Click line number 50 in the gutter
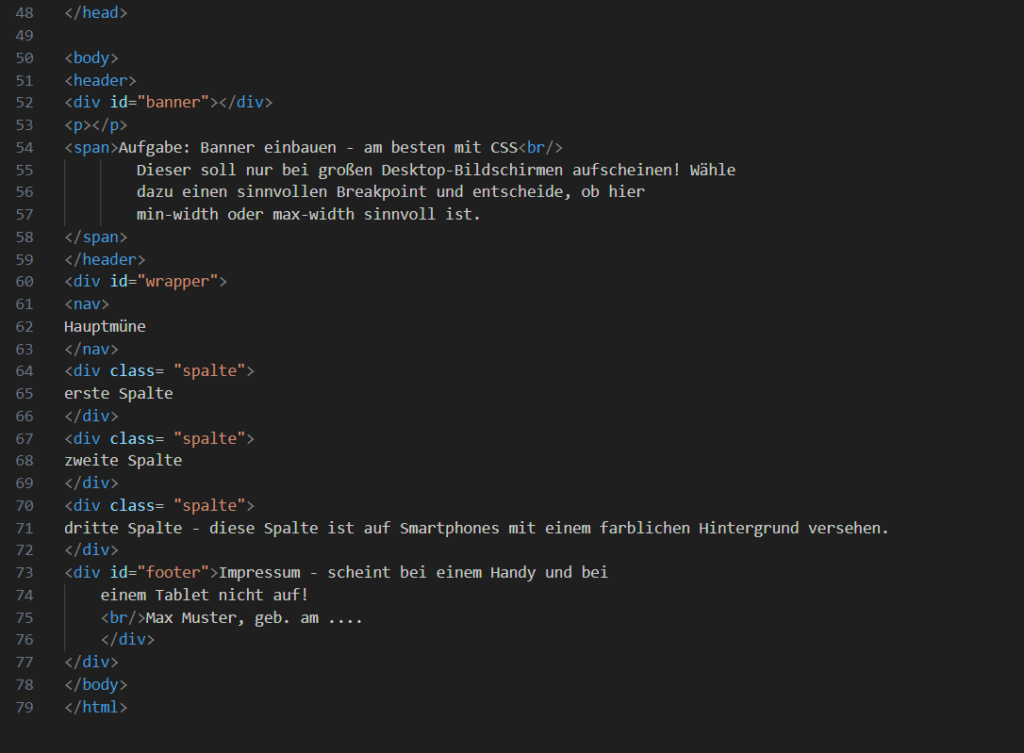The image size is (1024, 753). [x=24, y=58]
